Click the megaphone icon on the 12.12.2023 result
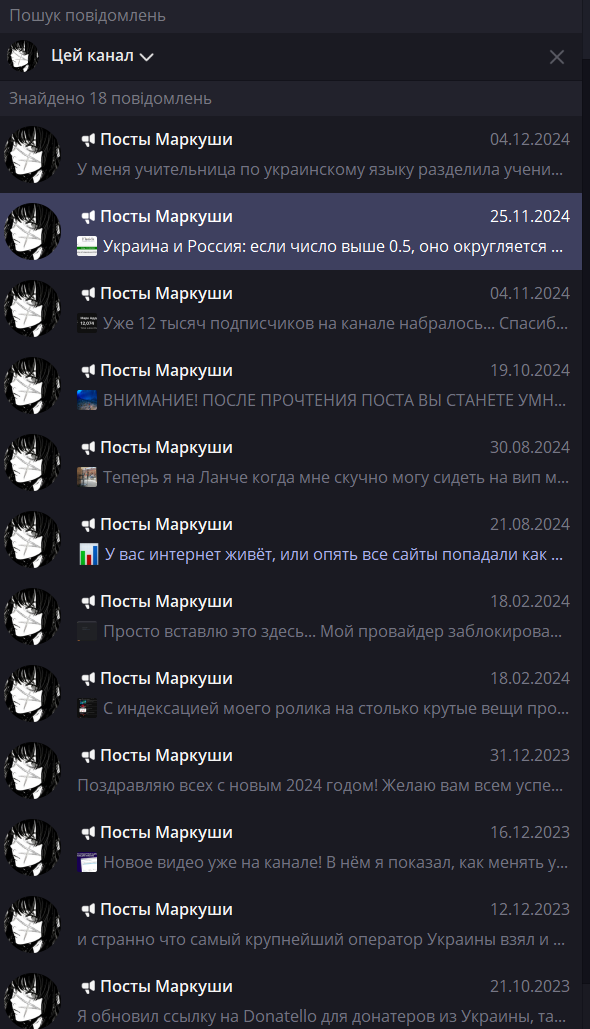The image size is (590, 1029). tap(88, 910)
